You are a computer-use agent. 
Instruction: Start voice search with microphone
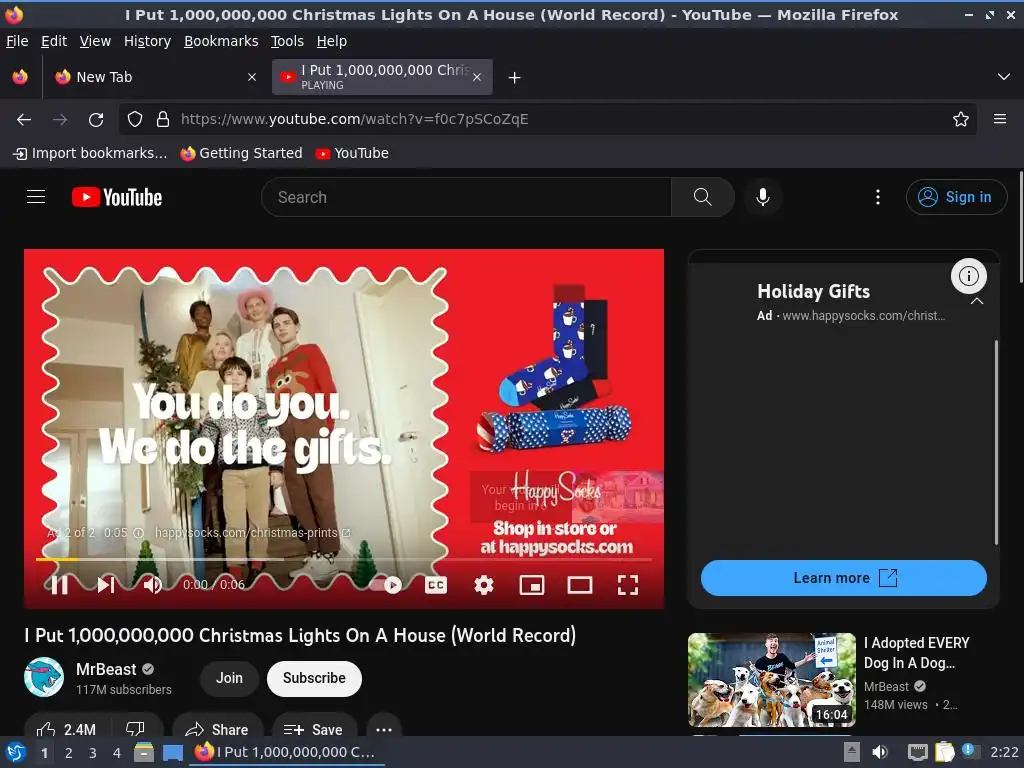click(762, 197)
